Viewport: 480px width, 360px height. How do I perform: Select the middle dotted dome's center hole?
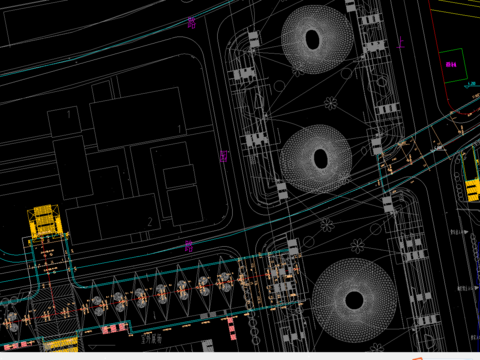point(320,158)
